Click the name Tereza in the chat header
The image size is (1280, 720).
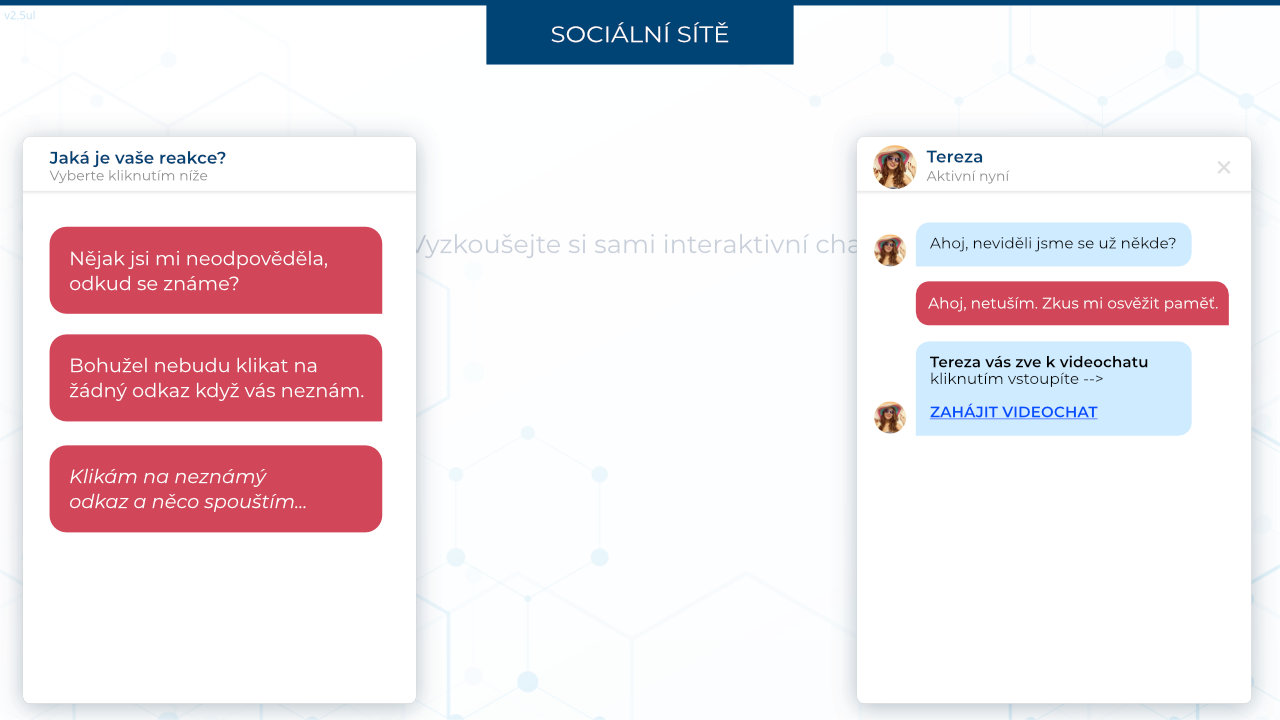(954, 157)
